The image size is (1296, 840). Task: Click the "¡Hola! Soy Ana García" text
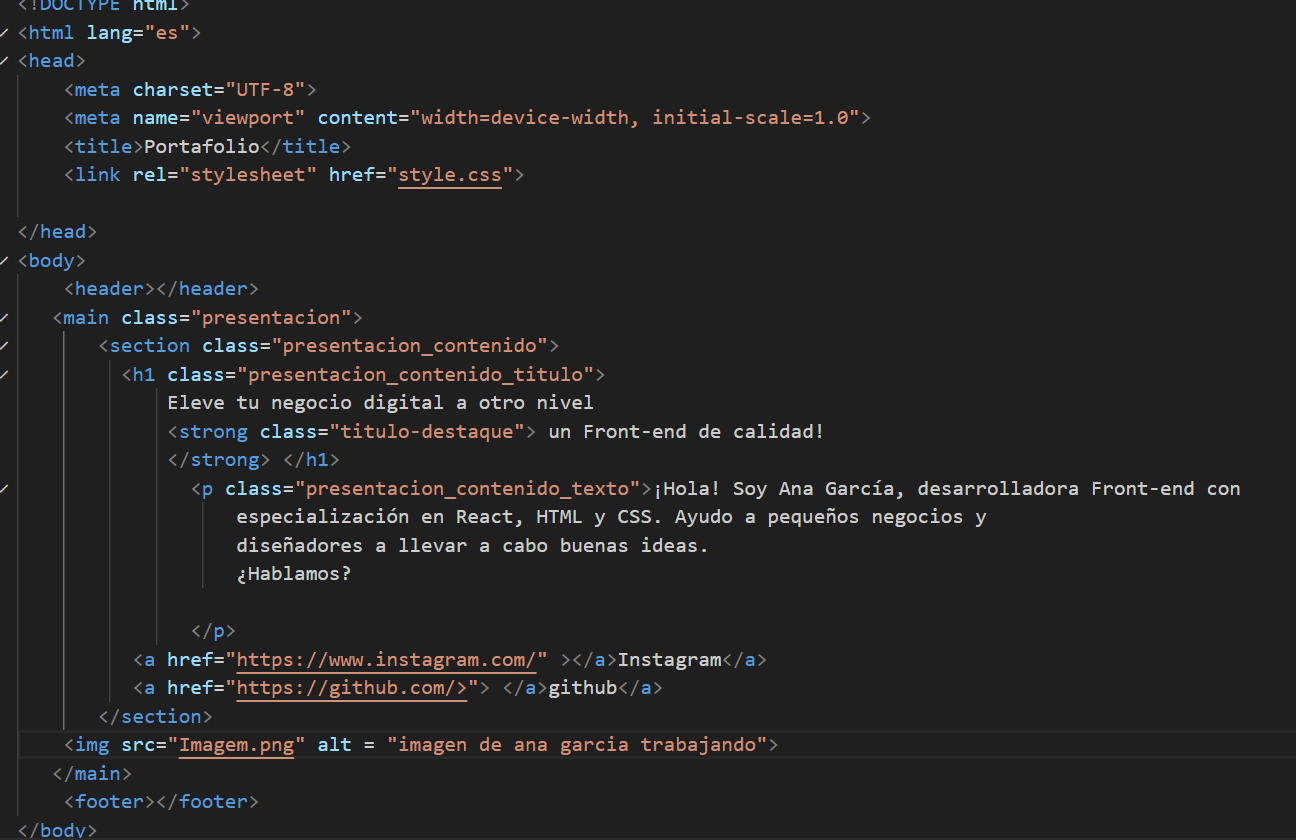pyautogui.click(x=780, y=489)
